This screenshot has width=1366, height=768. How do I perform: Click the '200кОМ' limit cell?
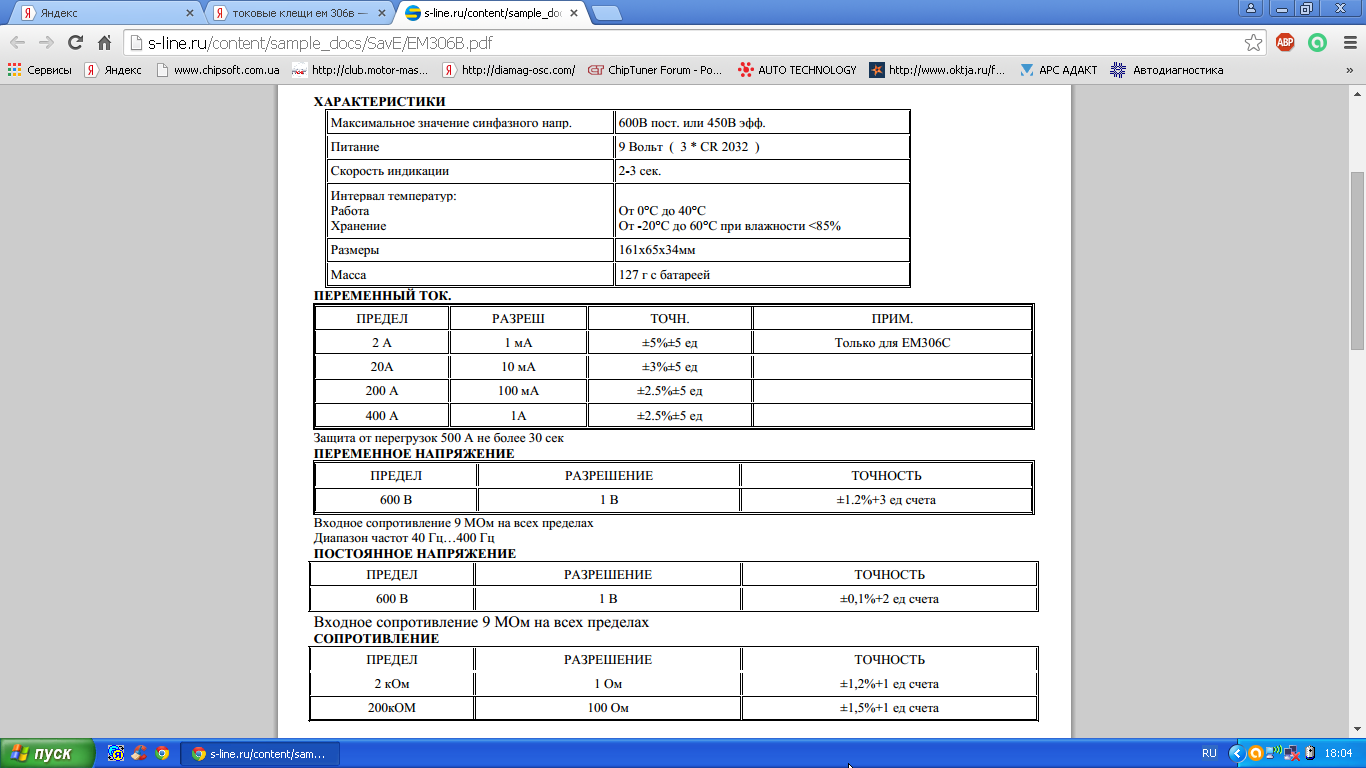[392, 708]
